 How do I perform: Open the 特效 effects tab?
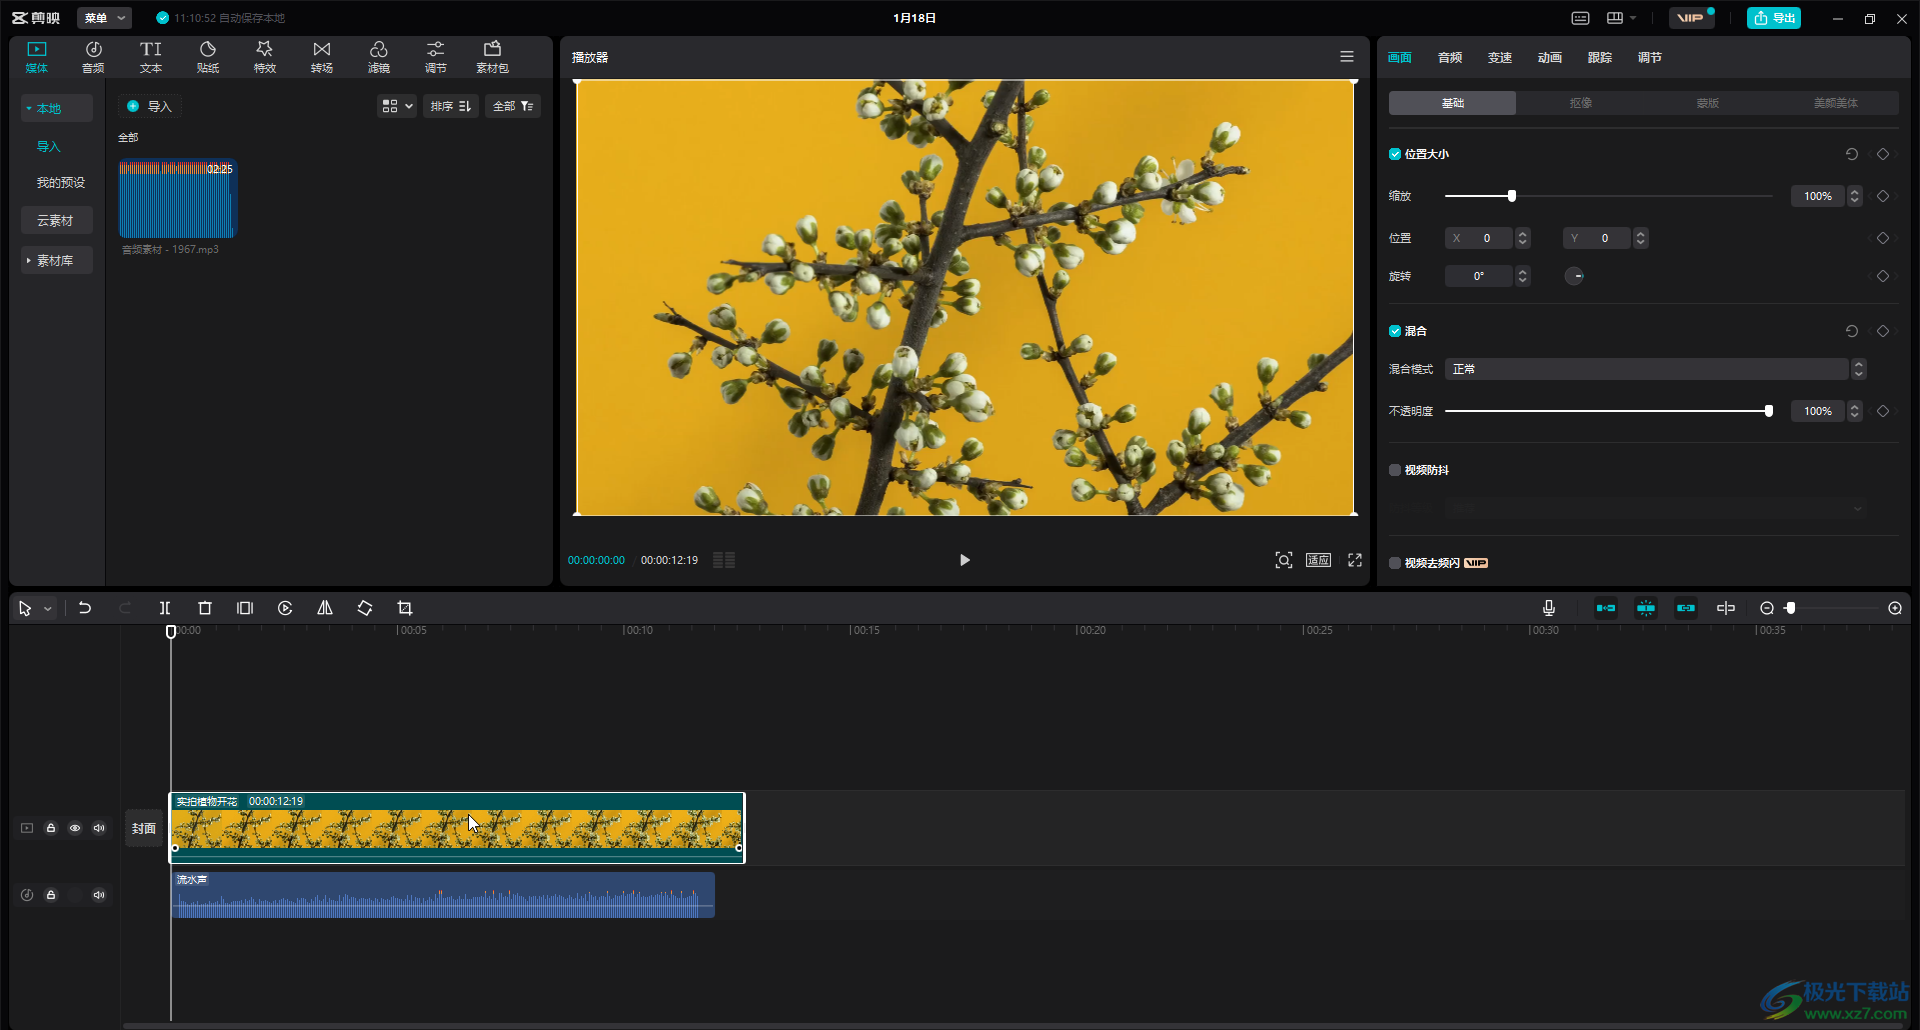[x=265, y=57]
